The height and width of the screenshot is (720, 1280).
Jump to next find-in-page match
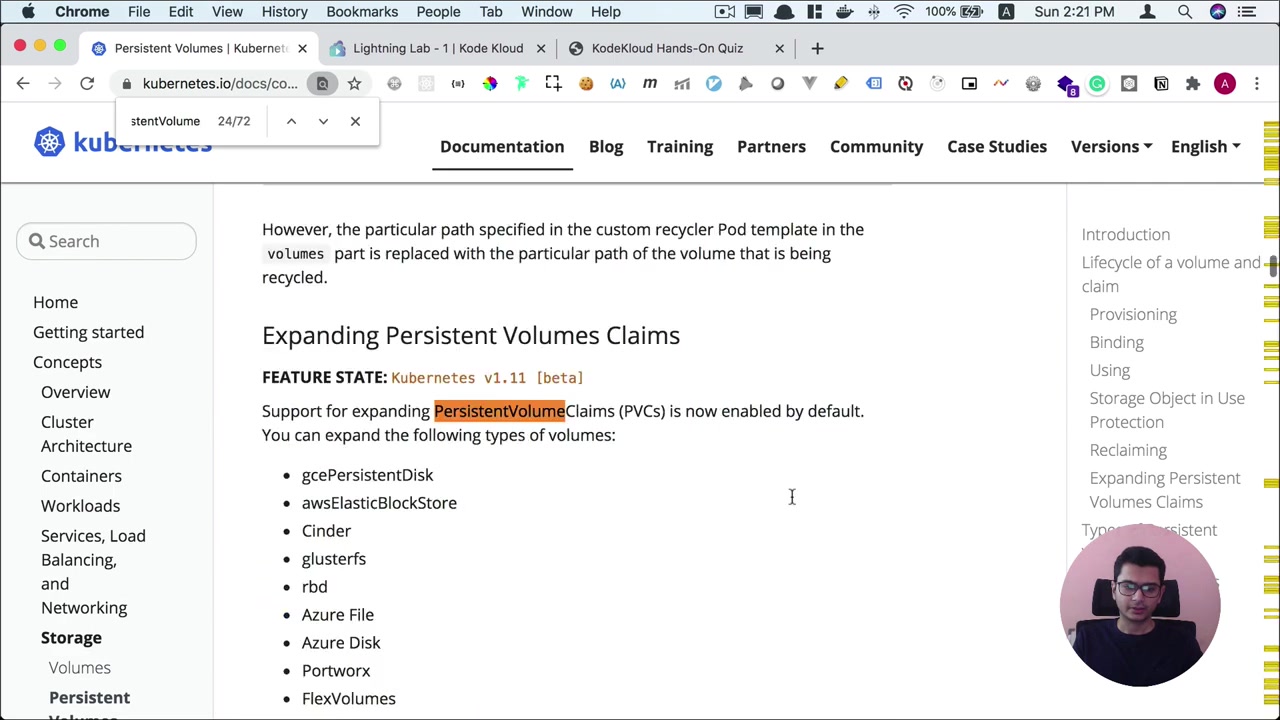pyautogui.click(x=323, y=121)
